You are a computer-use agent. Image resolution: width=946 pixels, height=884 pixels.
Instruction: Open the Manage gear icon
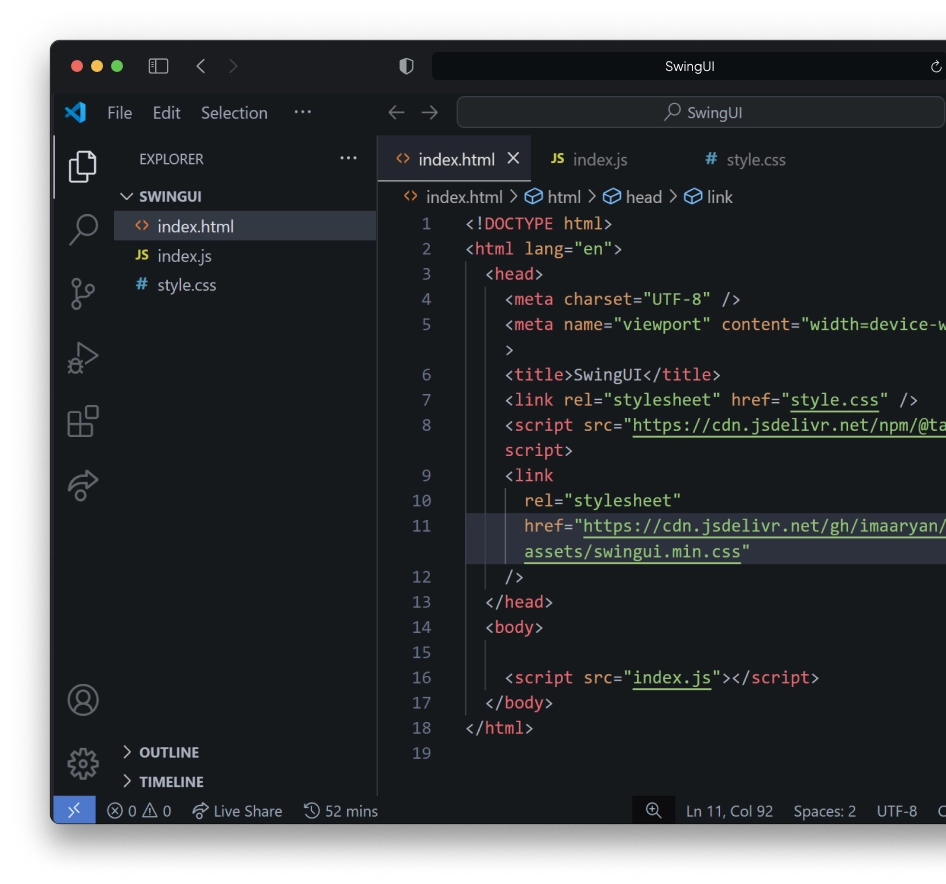coord(83,764)
